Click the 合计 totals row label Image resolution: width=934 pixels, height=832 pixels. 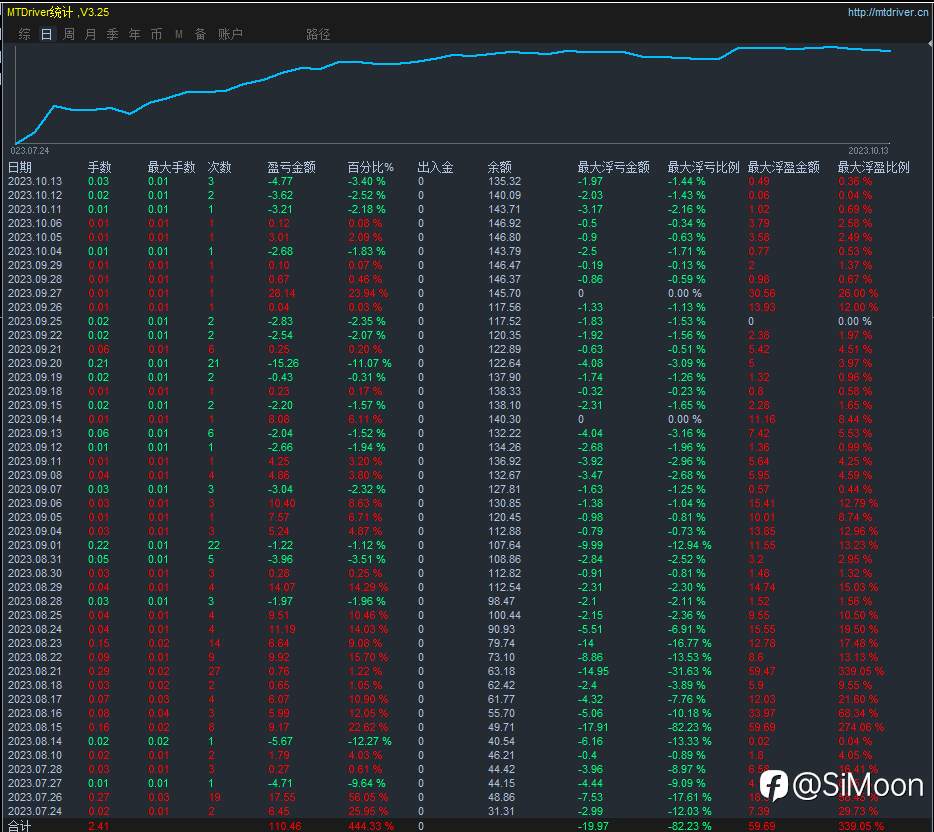20,826
